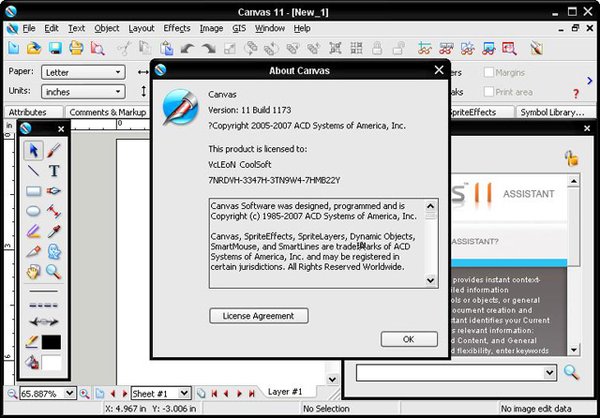Click the License Agreement button

(259, 316)
